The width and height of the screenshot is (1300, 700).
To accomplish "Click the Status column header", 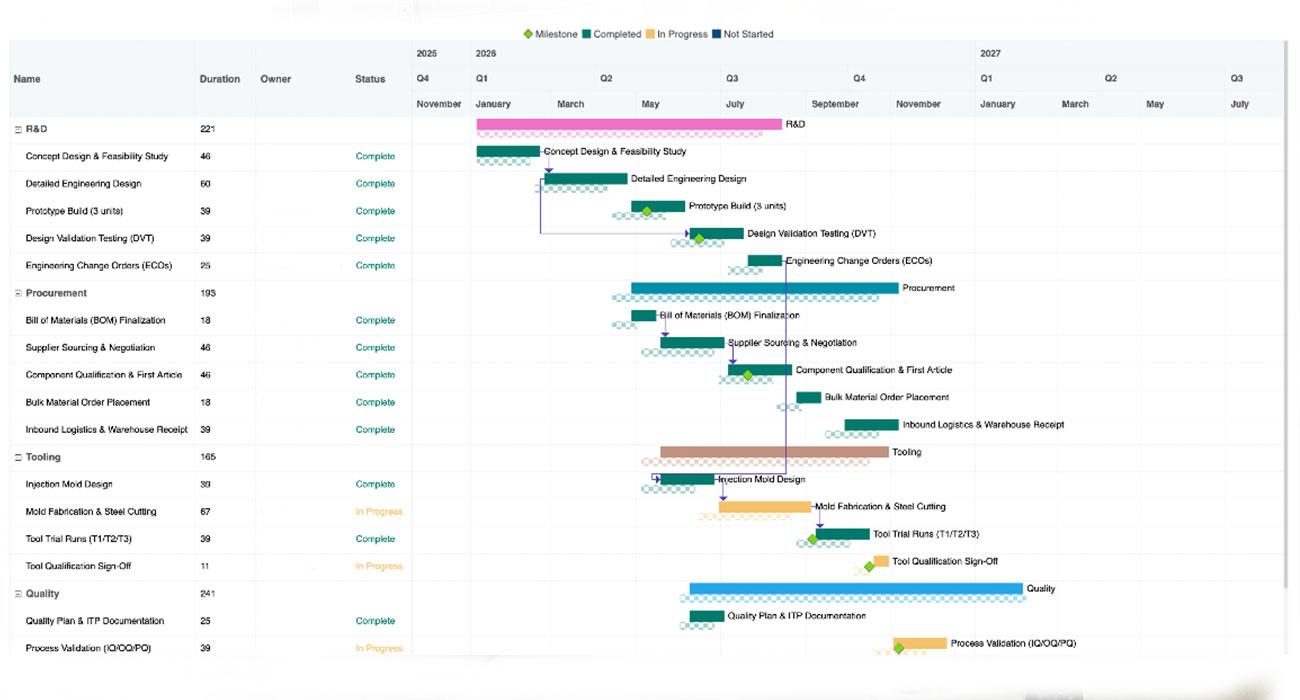I will pyautogui.click(x=370, y=79).
